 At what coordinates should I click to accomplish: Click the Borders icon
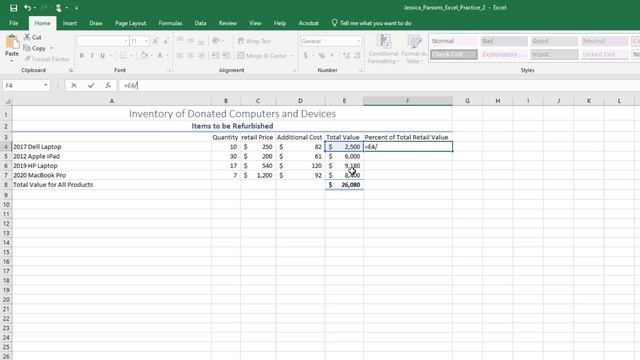(x=123, y=56)
